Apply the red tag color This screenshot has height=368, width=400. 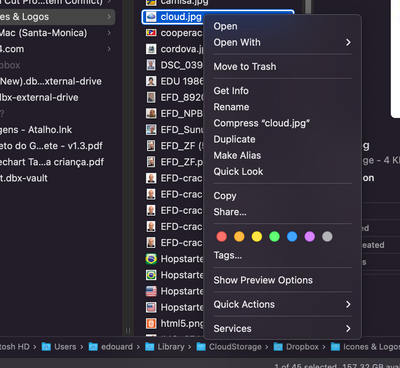222,237
